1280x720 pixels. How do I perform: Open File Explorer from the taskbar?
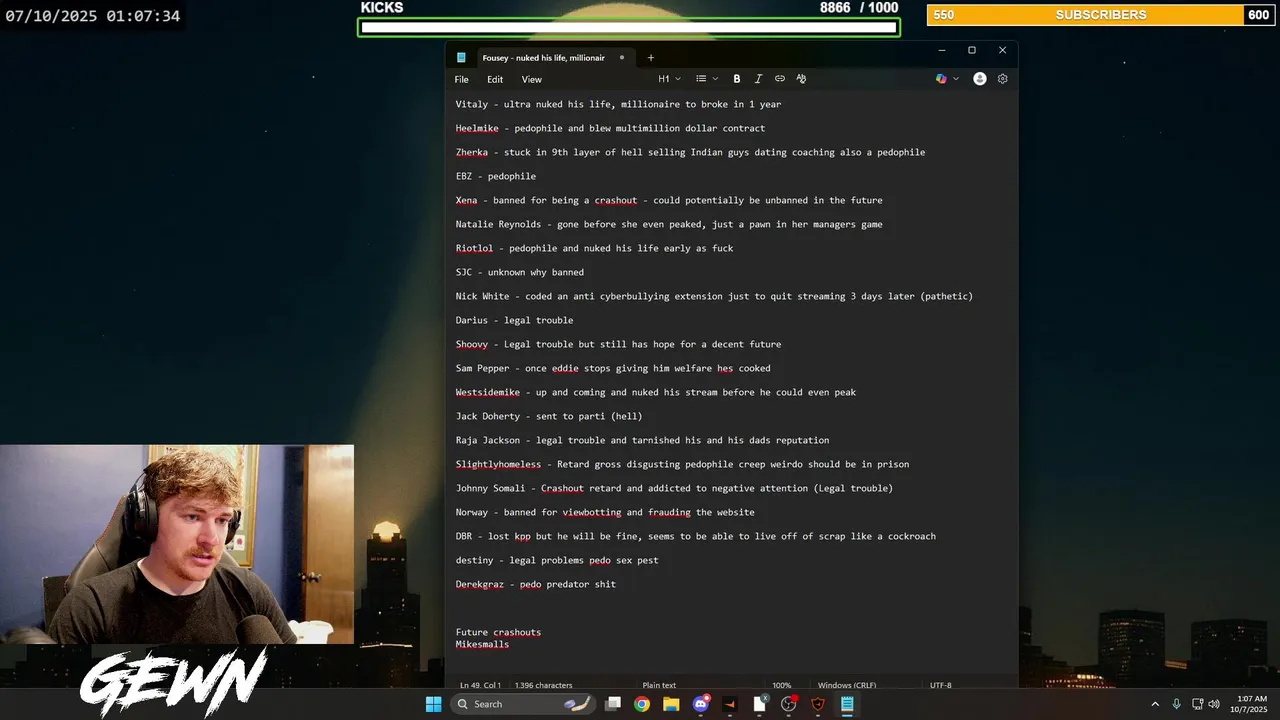tap(671, 704)
